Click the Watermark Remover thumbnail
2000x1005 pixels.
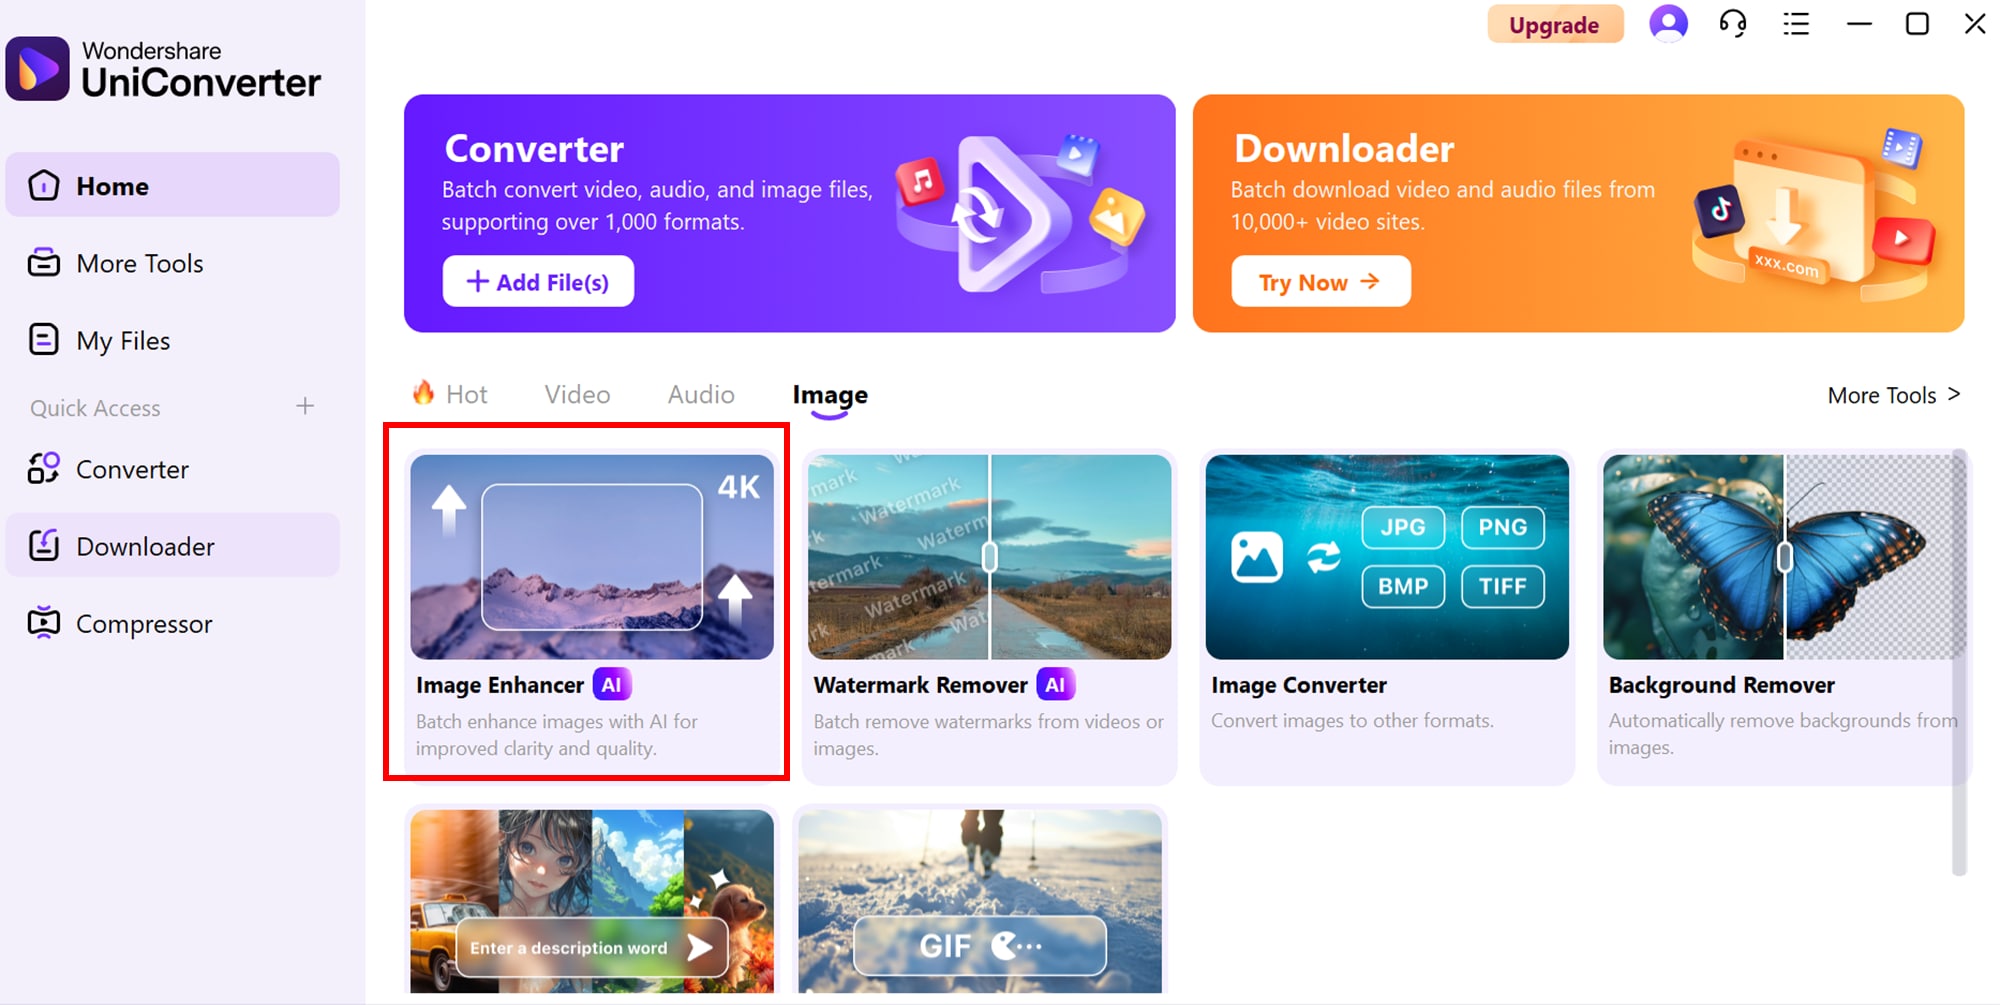click(x=989, y=557)
